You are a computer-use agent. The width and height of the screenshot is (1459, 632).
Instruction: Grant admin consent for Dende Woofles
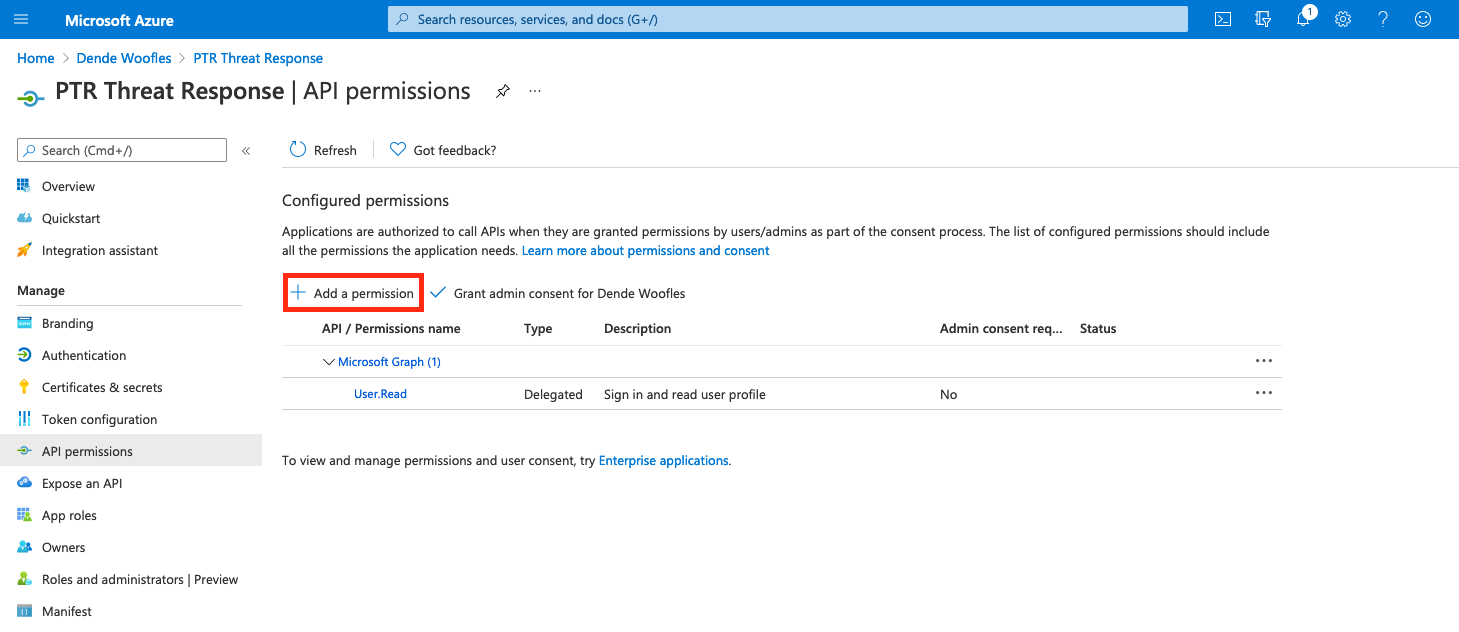pos(558,293)
